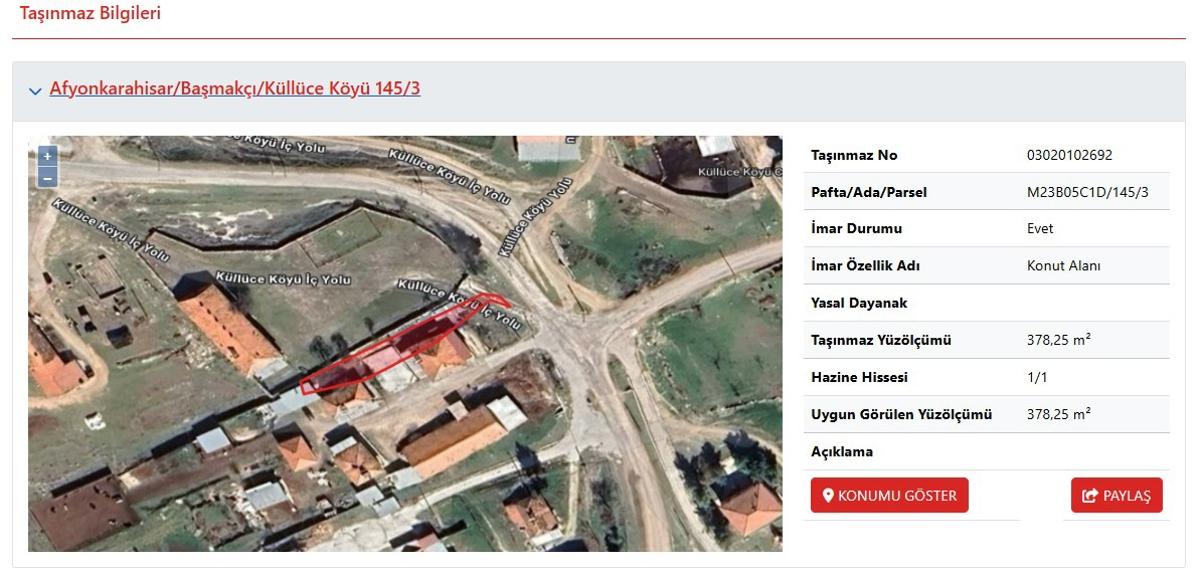The width and height of the screenshot is (1200, 572).
Task: Click the share arrow icon in PAYLAŞ
Action: (1090, 495)
